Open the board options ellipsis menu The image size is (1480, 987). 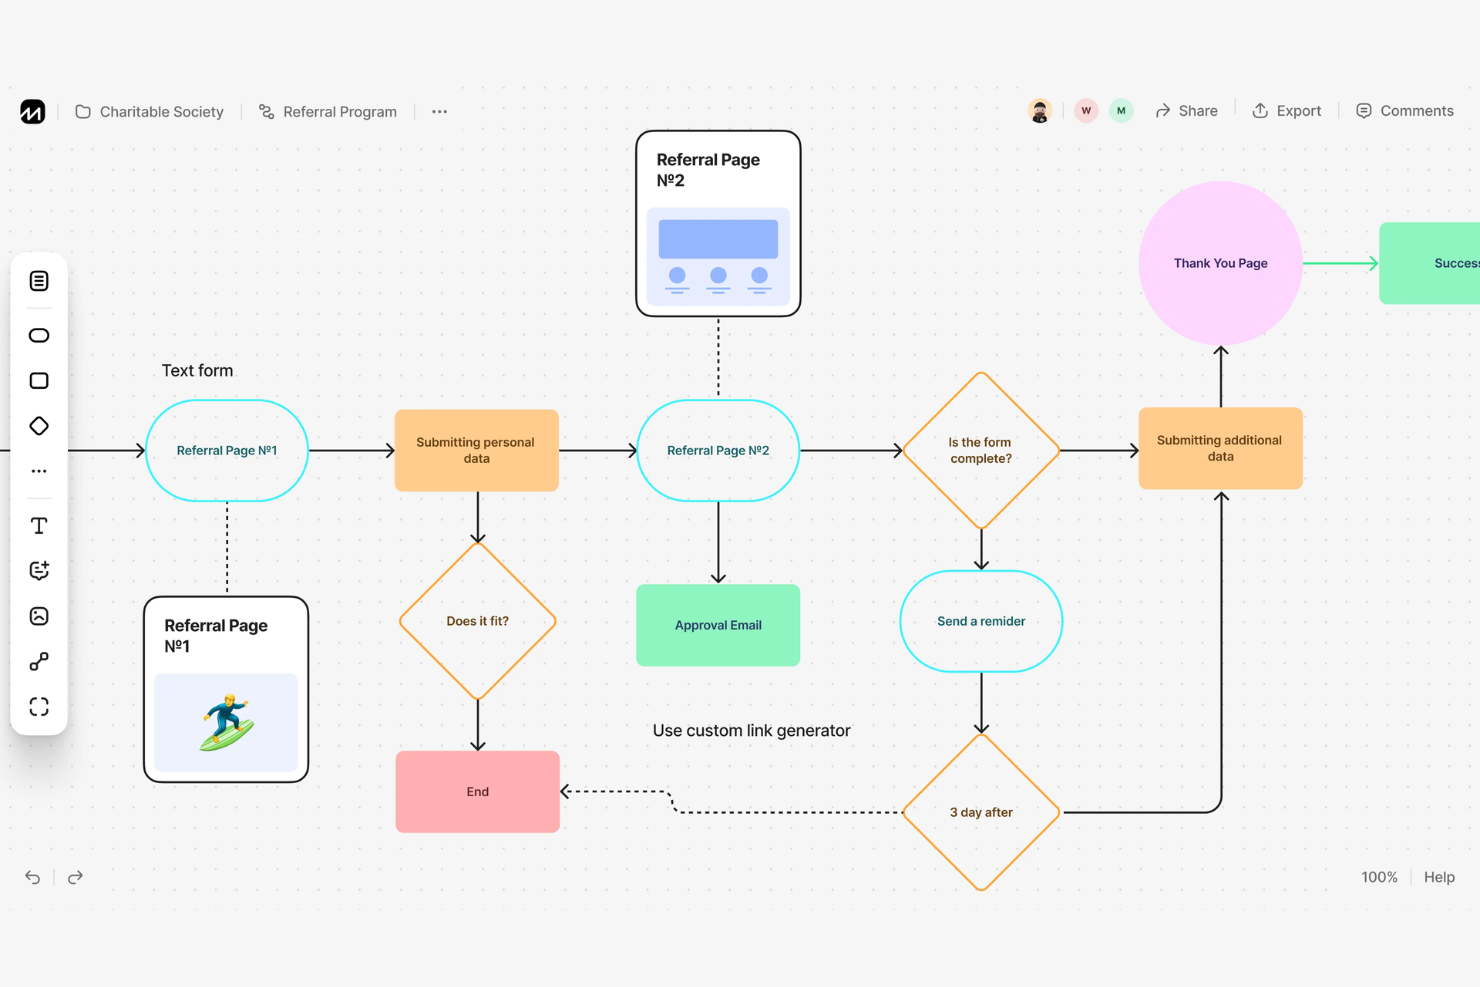point(439,111)
